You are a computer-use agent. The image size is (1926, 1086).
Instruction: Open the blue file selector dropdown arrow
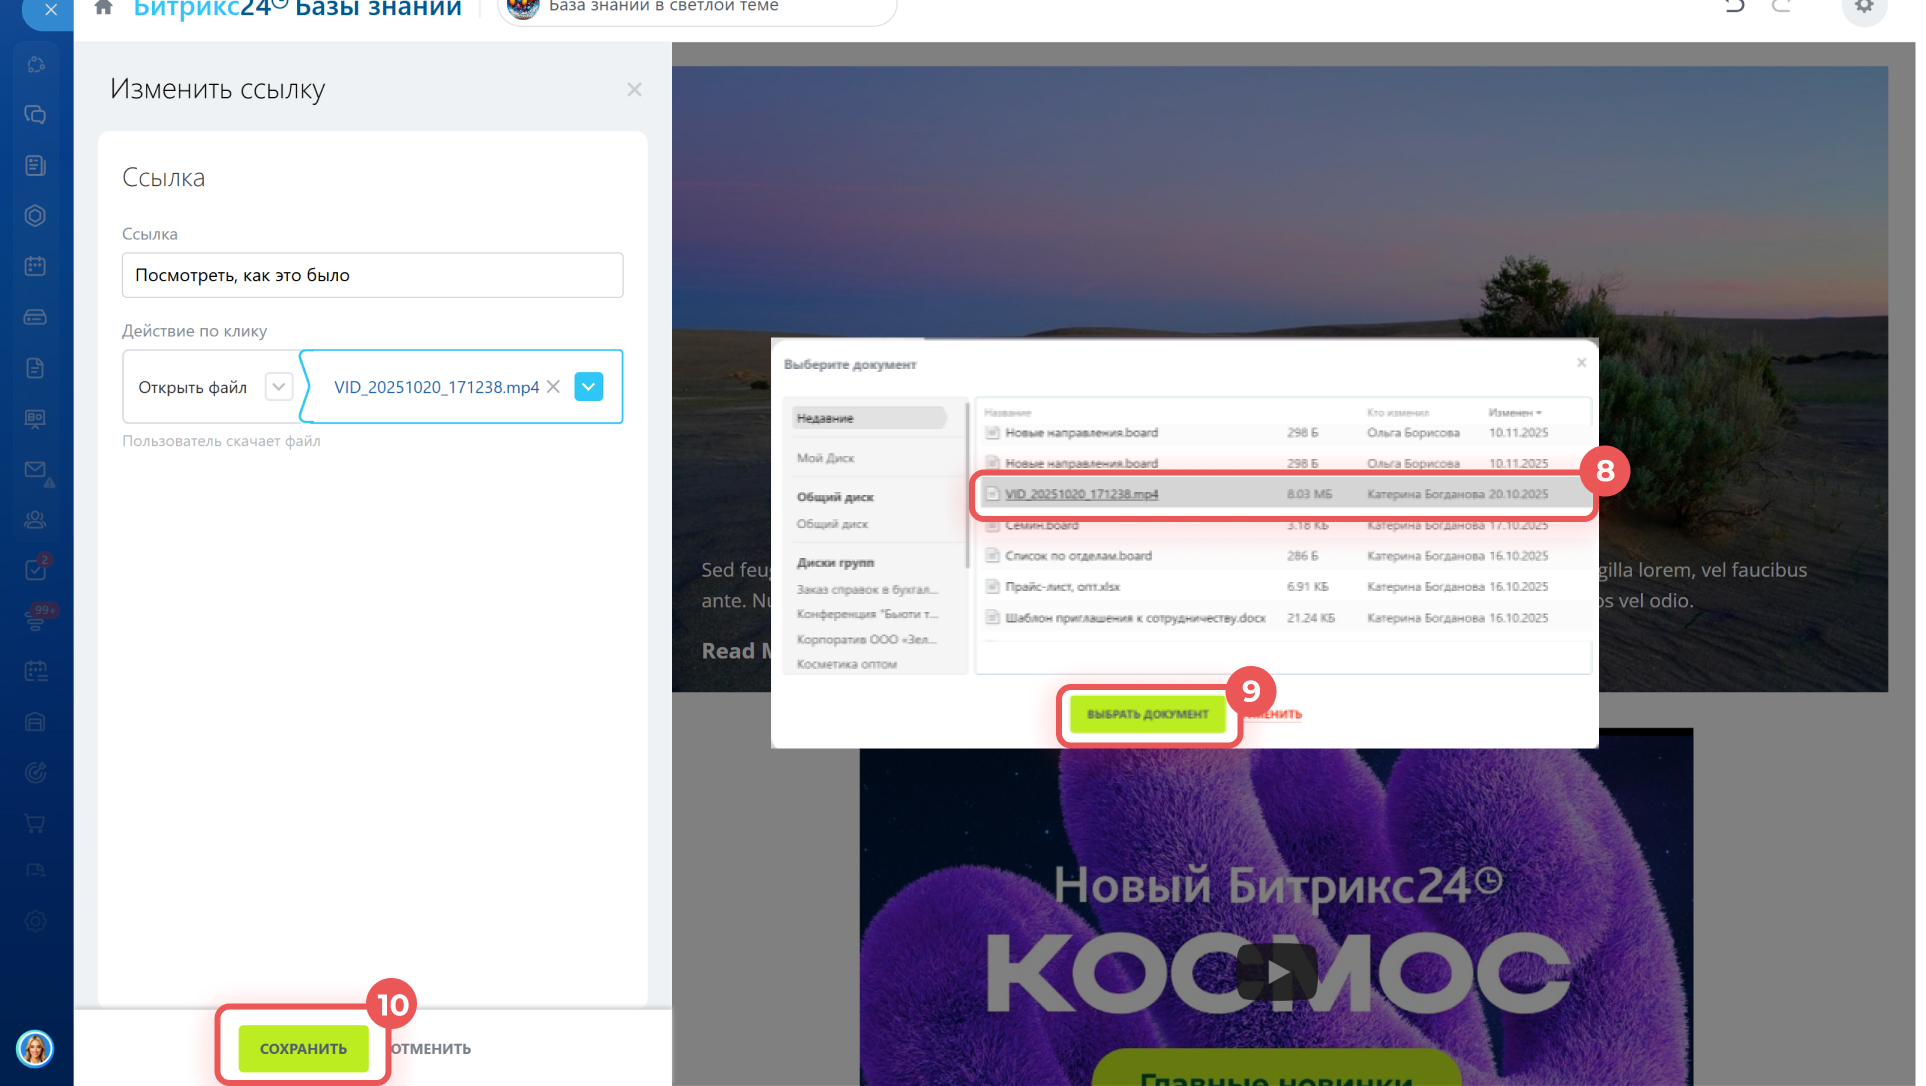(x=589, y=387)
